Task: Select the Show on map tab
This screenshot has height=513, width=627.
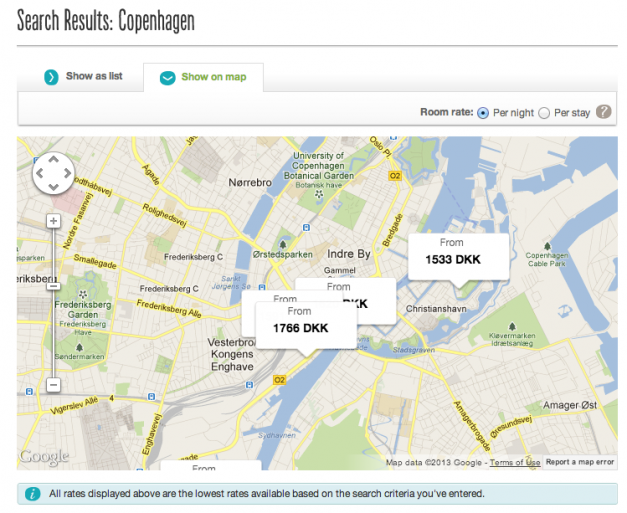Action: click(x=203, y=77)
